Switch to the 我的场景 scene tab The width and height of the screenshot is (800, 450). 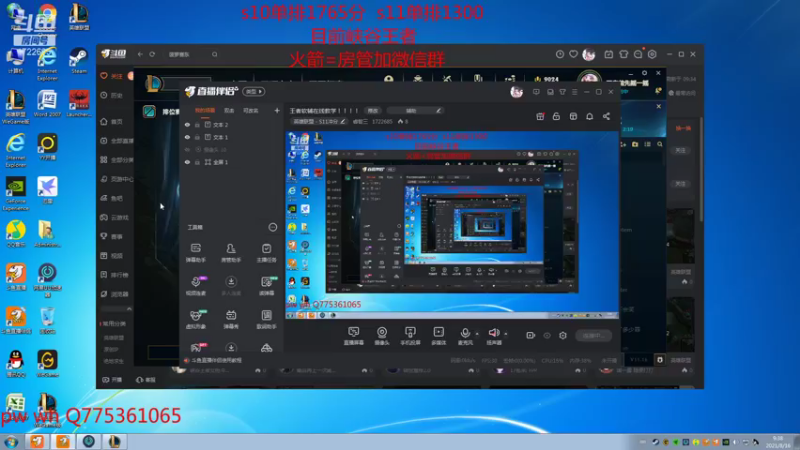coord(205,110)
